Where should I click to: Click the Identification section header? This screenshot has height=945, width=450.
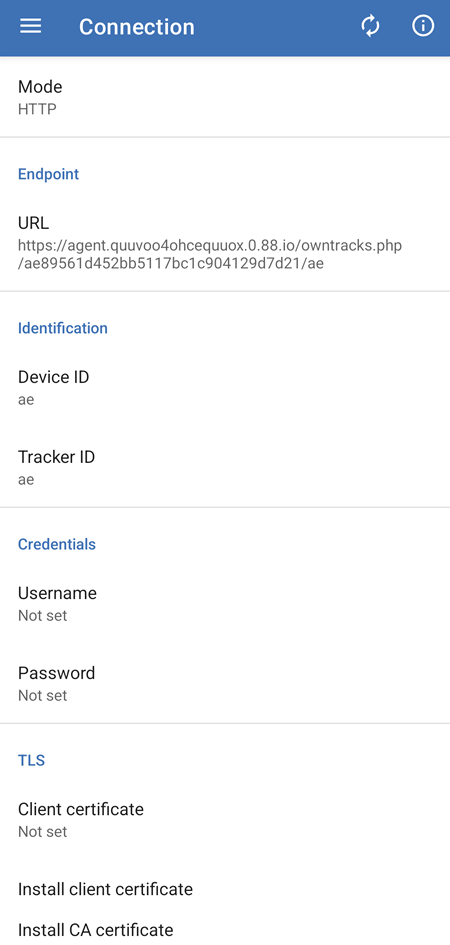(x=63, y=328)
